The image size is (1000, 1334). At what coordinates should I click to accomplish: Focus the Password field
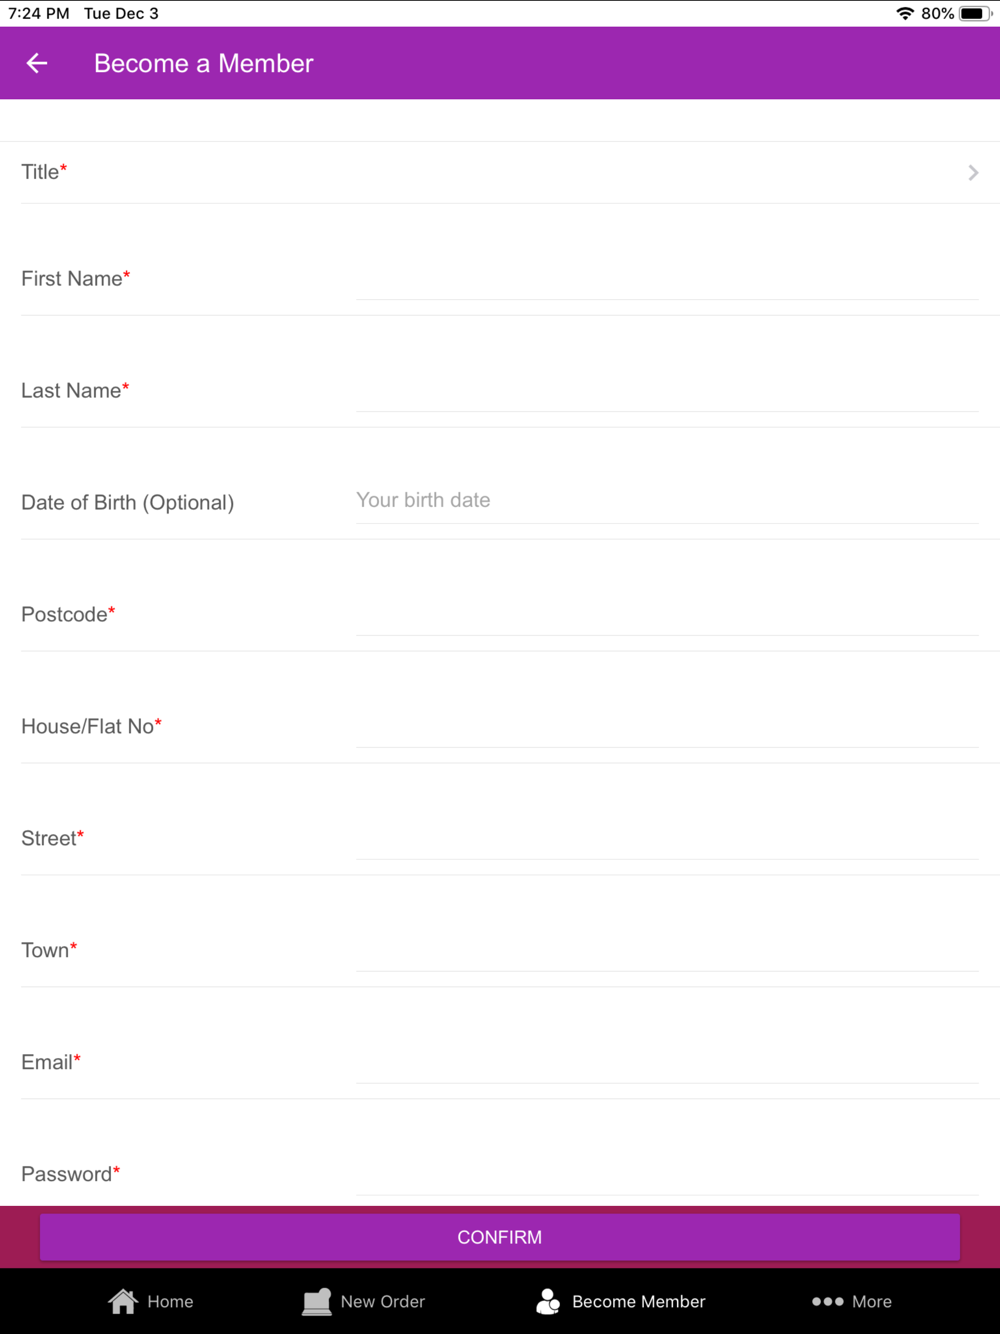[x=666, y=1174]
